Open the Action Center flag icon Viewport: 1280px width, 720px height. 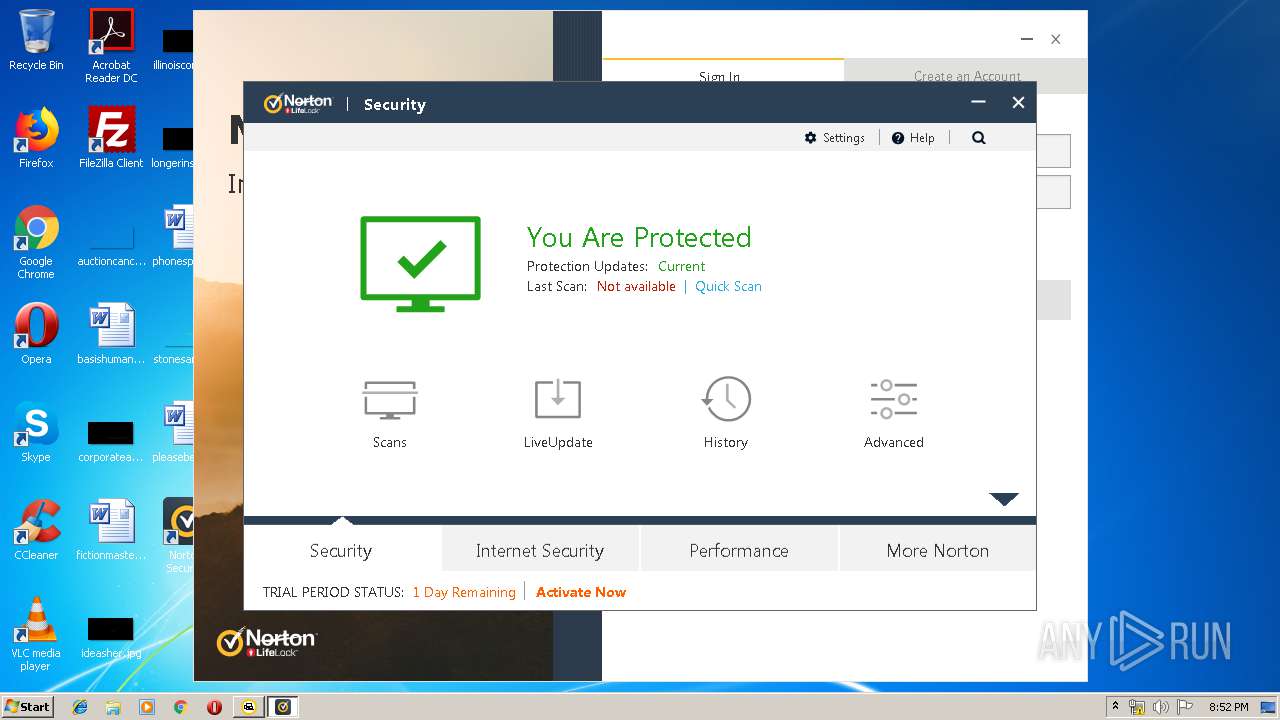point(1185,707)
